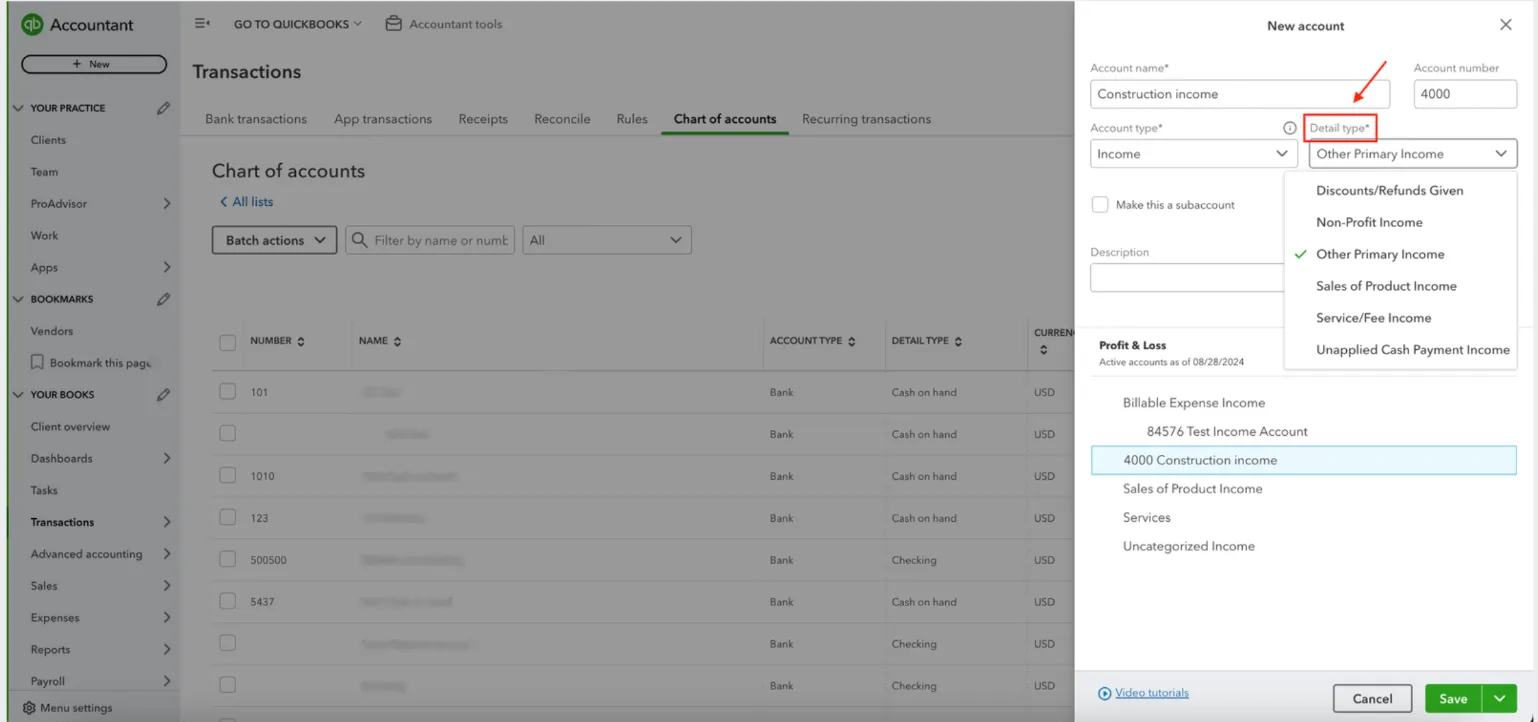The width and height of the screenshot is (1538, 722).
Task: Collapse the BOOKMARKS section
Action: coord(18,299)
